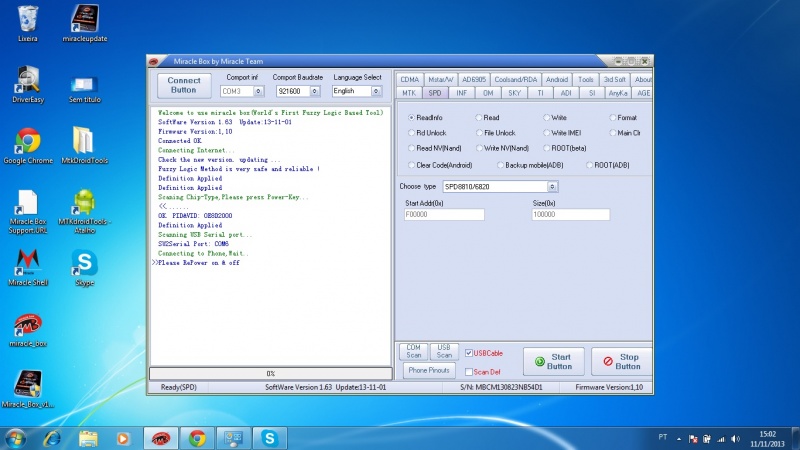This screenshot has height=450, width=800.
Task: Click the USB Scan button
Action: (x=444, y=351)
